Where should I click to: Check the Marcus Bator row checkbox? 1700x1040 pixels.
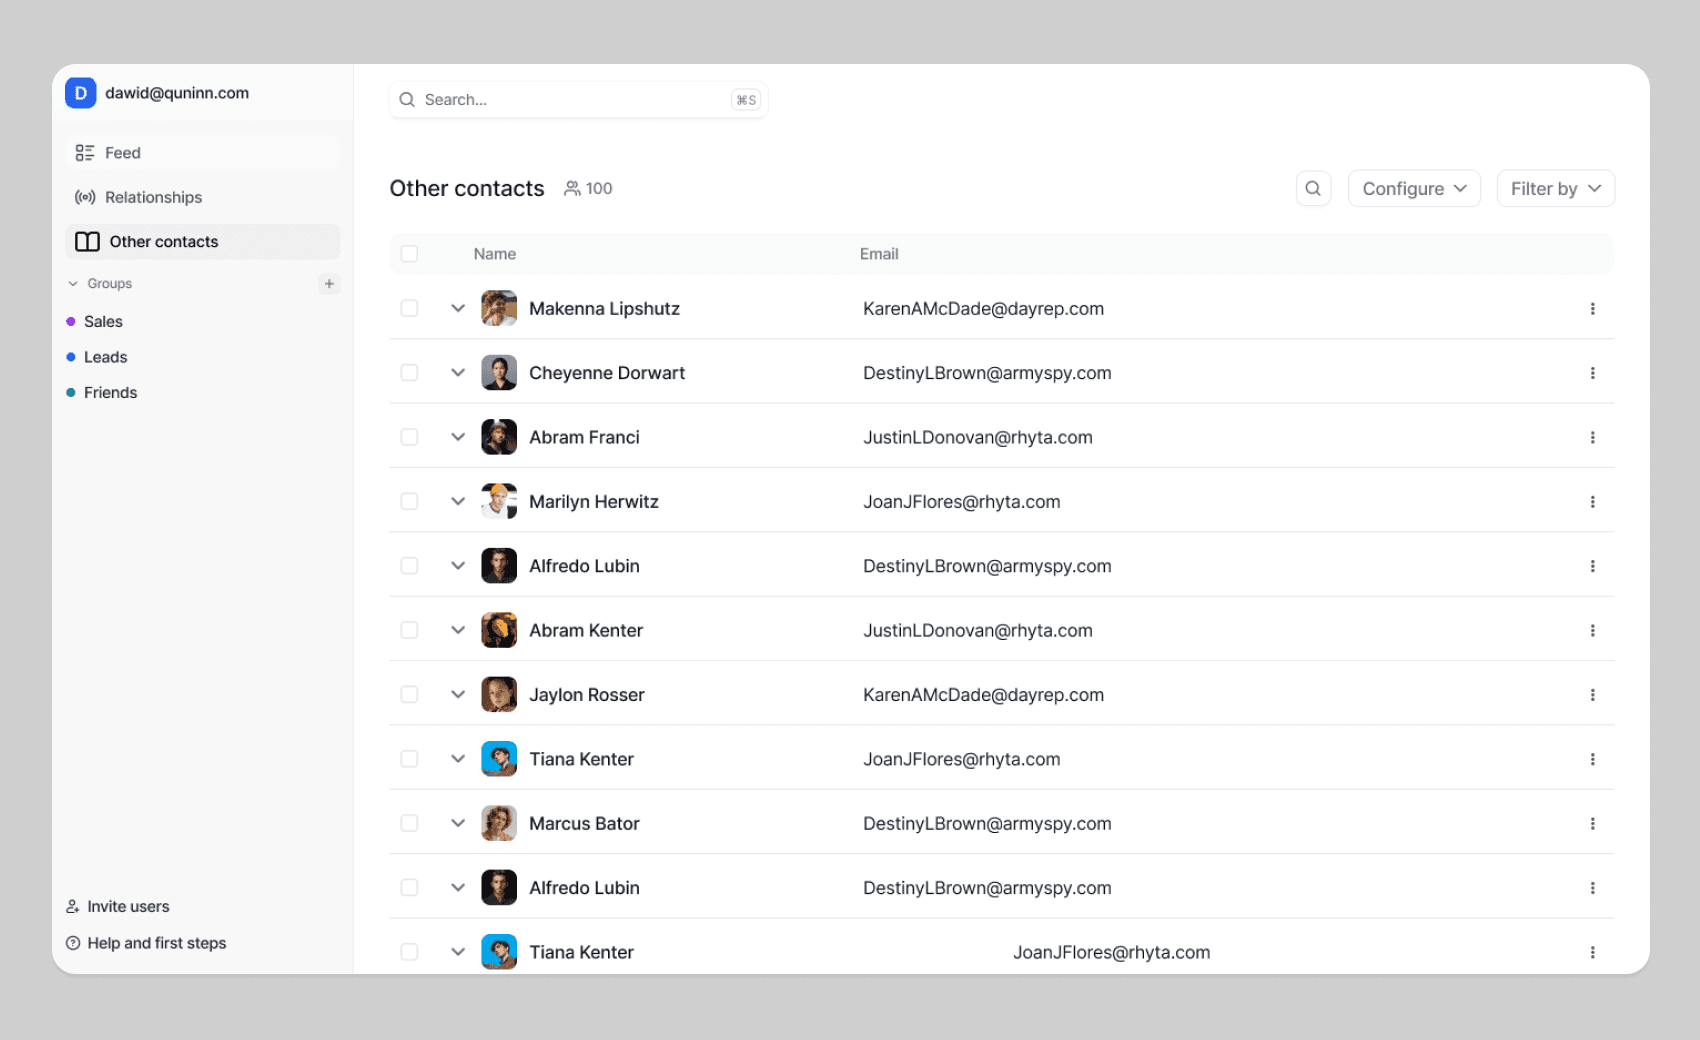(409, 823)
